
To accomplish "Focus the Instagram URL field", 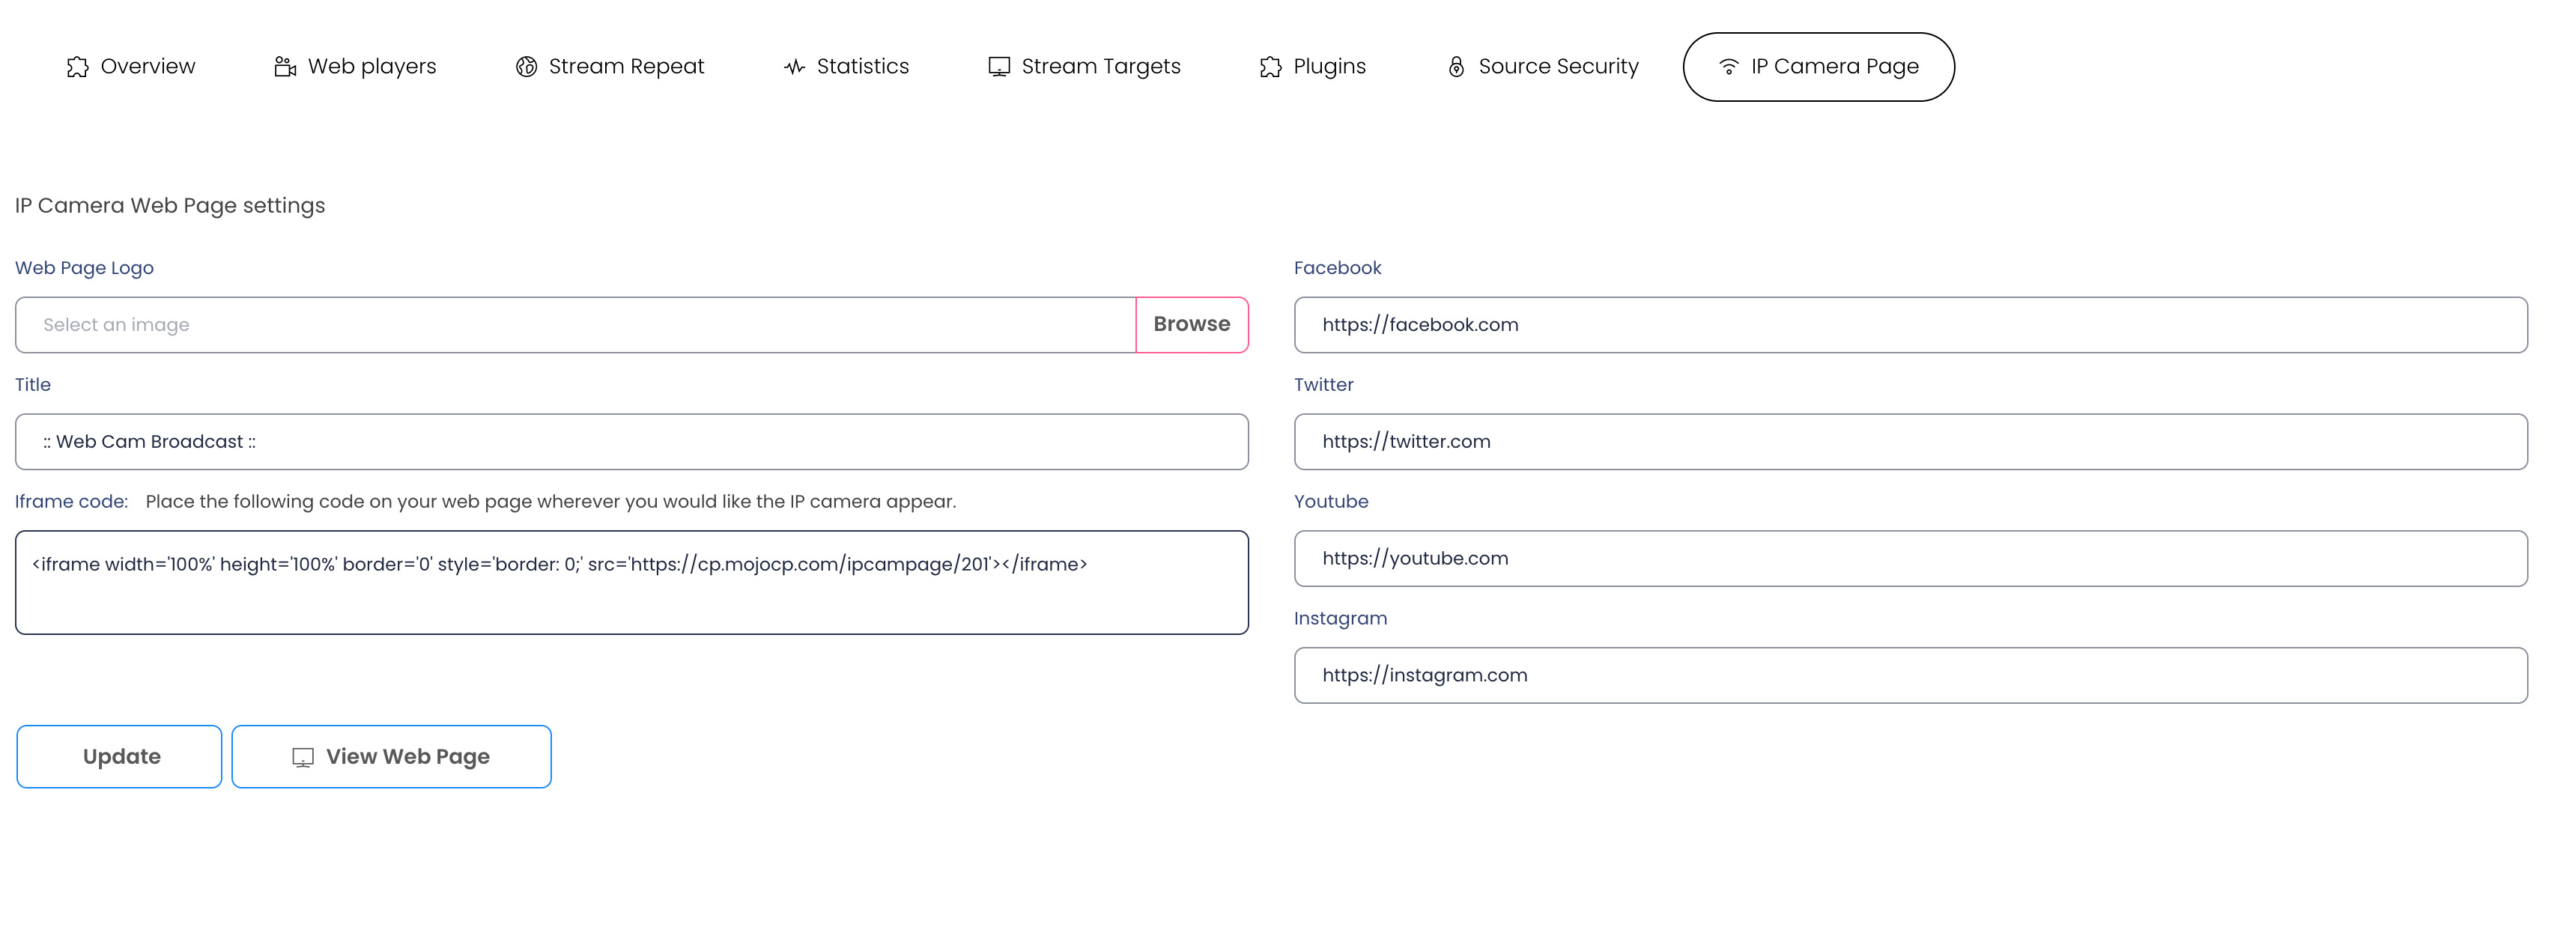I will (x=1909, y=676).
